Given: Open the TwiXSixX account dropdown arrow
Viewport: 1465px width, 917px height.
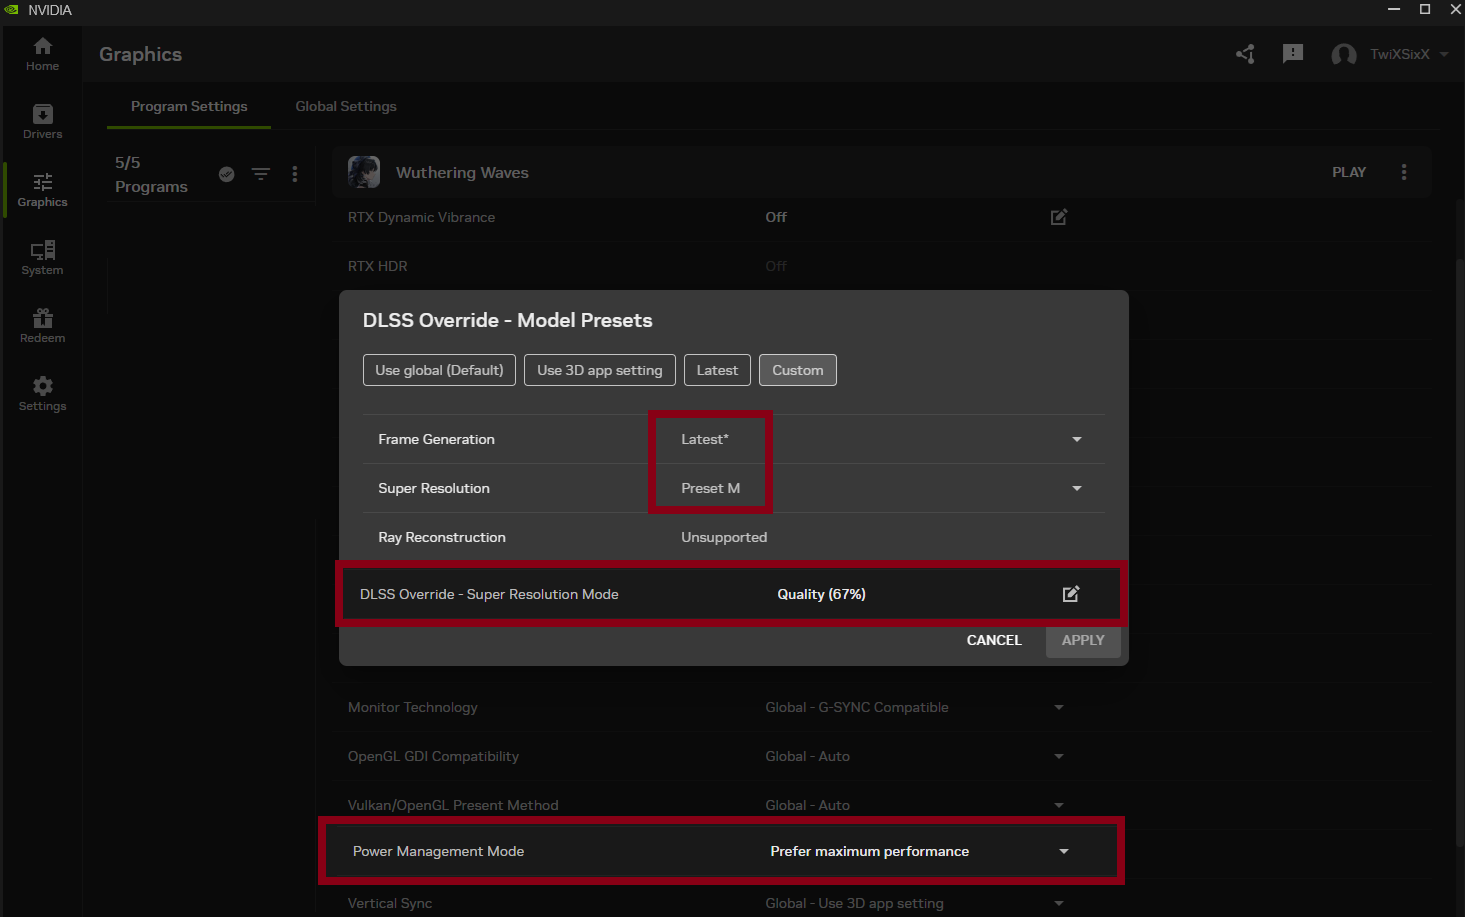Looking at the screenshot, I should (1444, 54).
